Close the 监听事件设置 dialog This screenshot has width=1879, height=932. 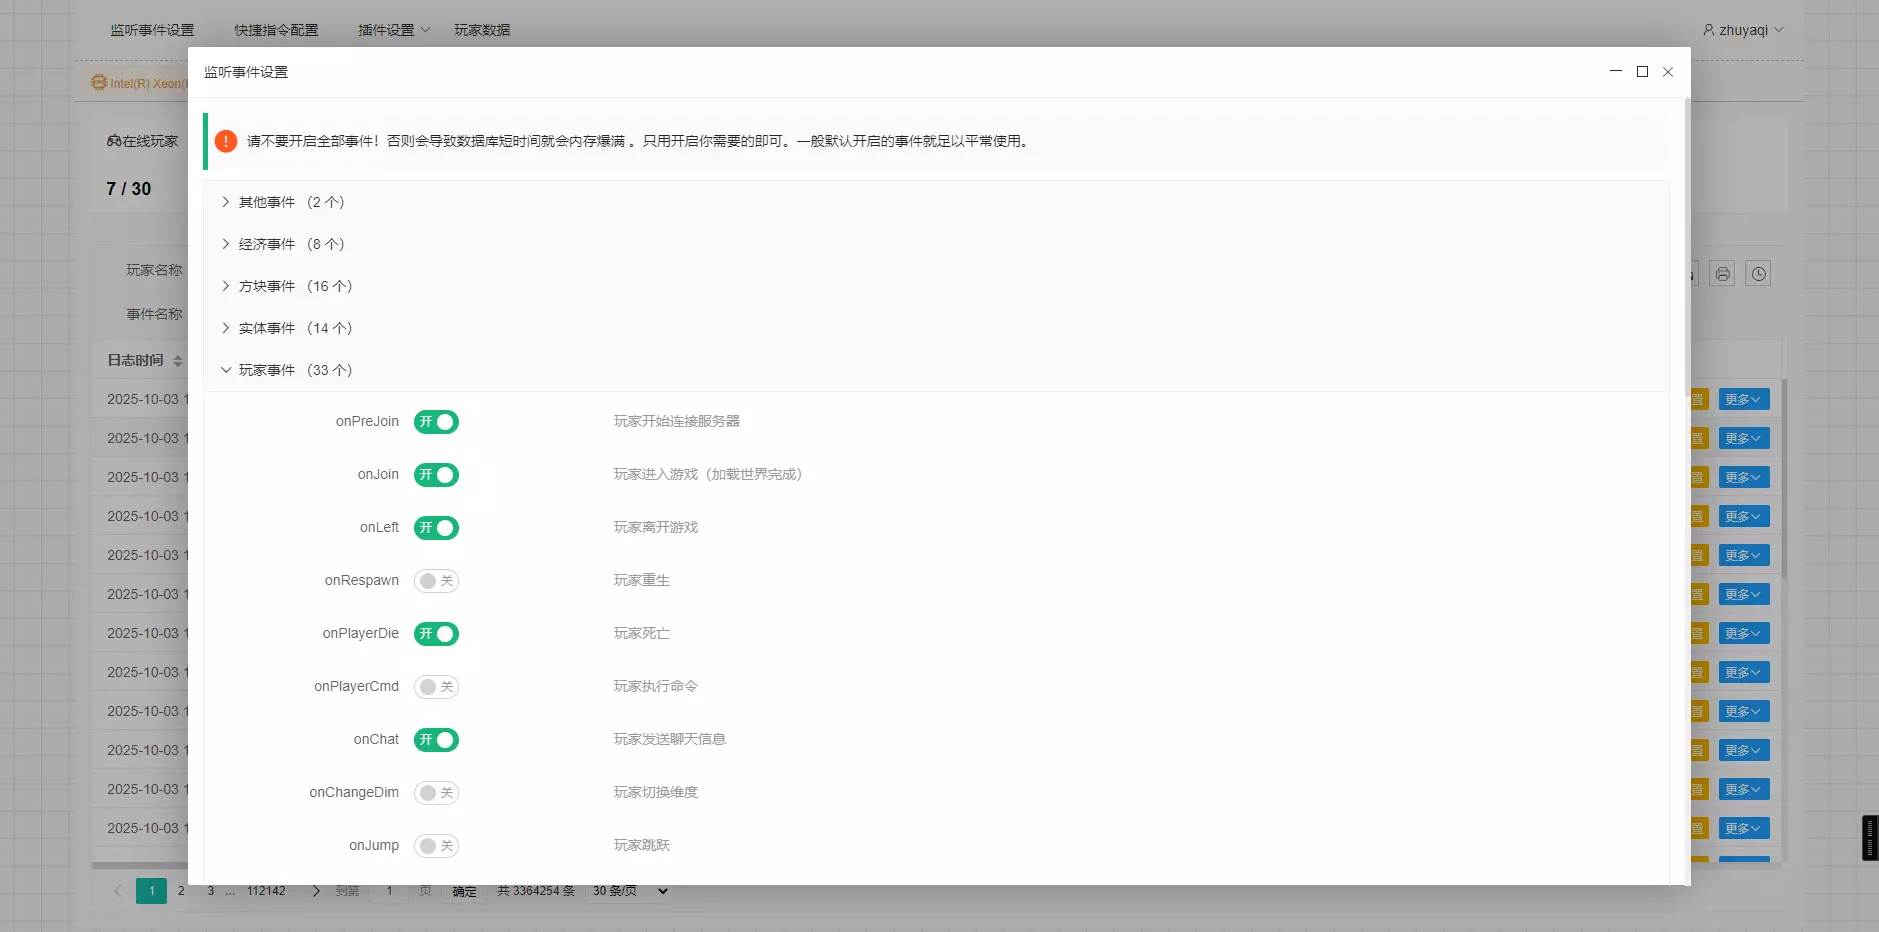(x=1668, y=72)
